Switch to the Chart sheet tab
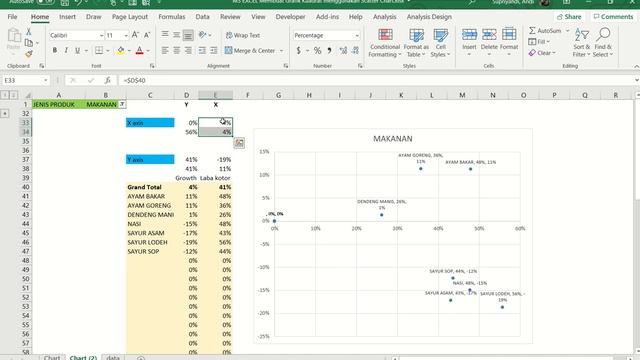The width and height of the screenshot is (640, 360). [x=52, y=357]
